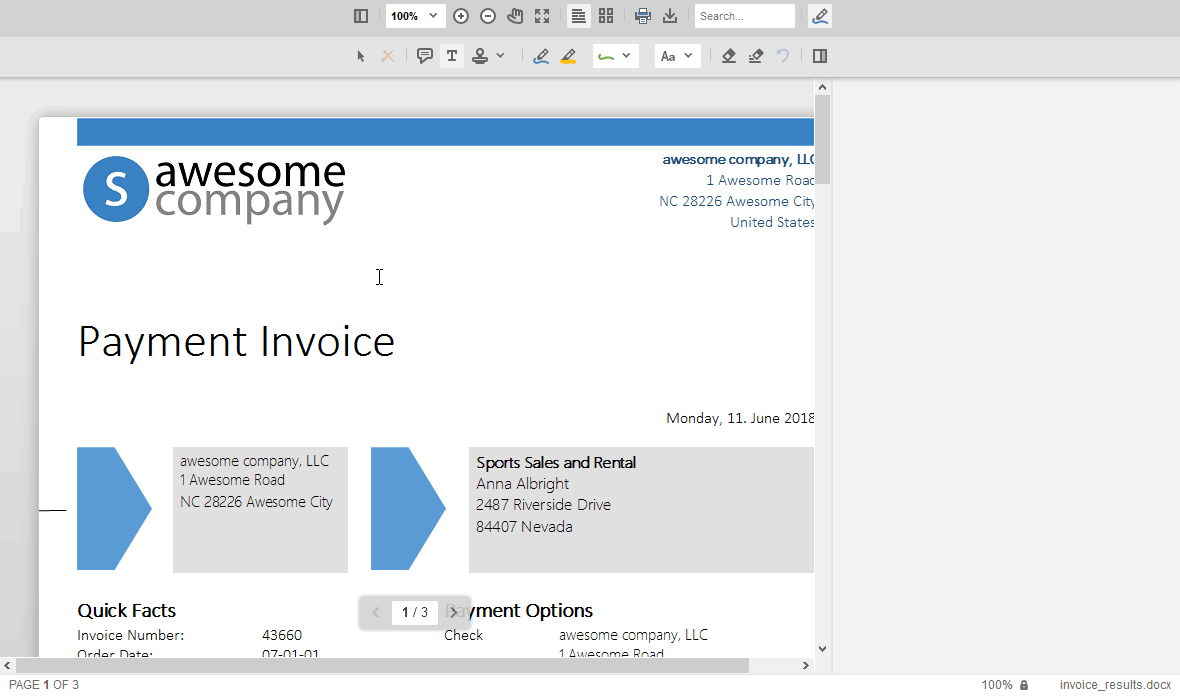Download the invoice document
This screenshot has width=1180, height=696.
pos(670,16)
